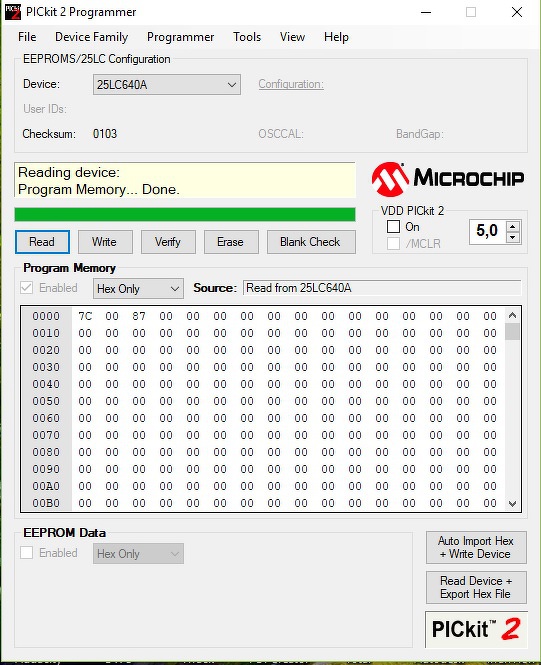Open the File menu

[x=27, y=37]
